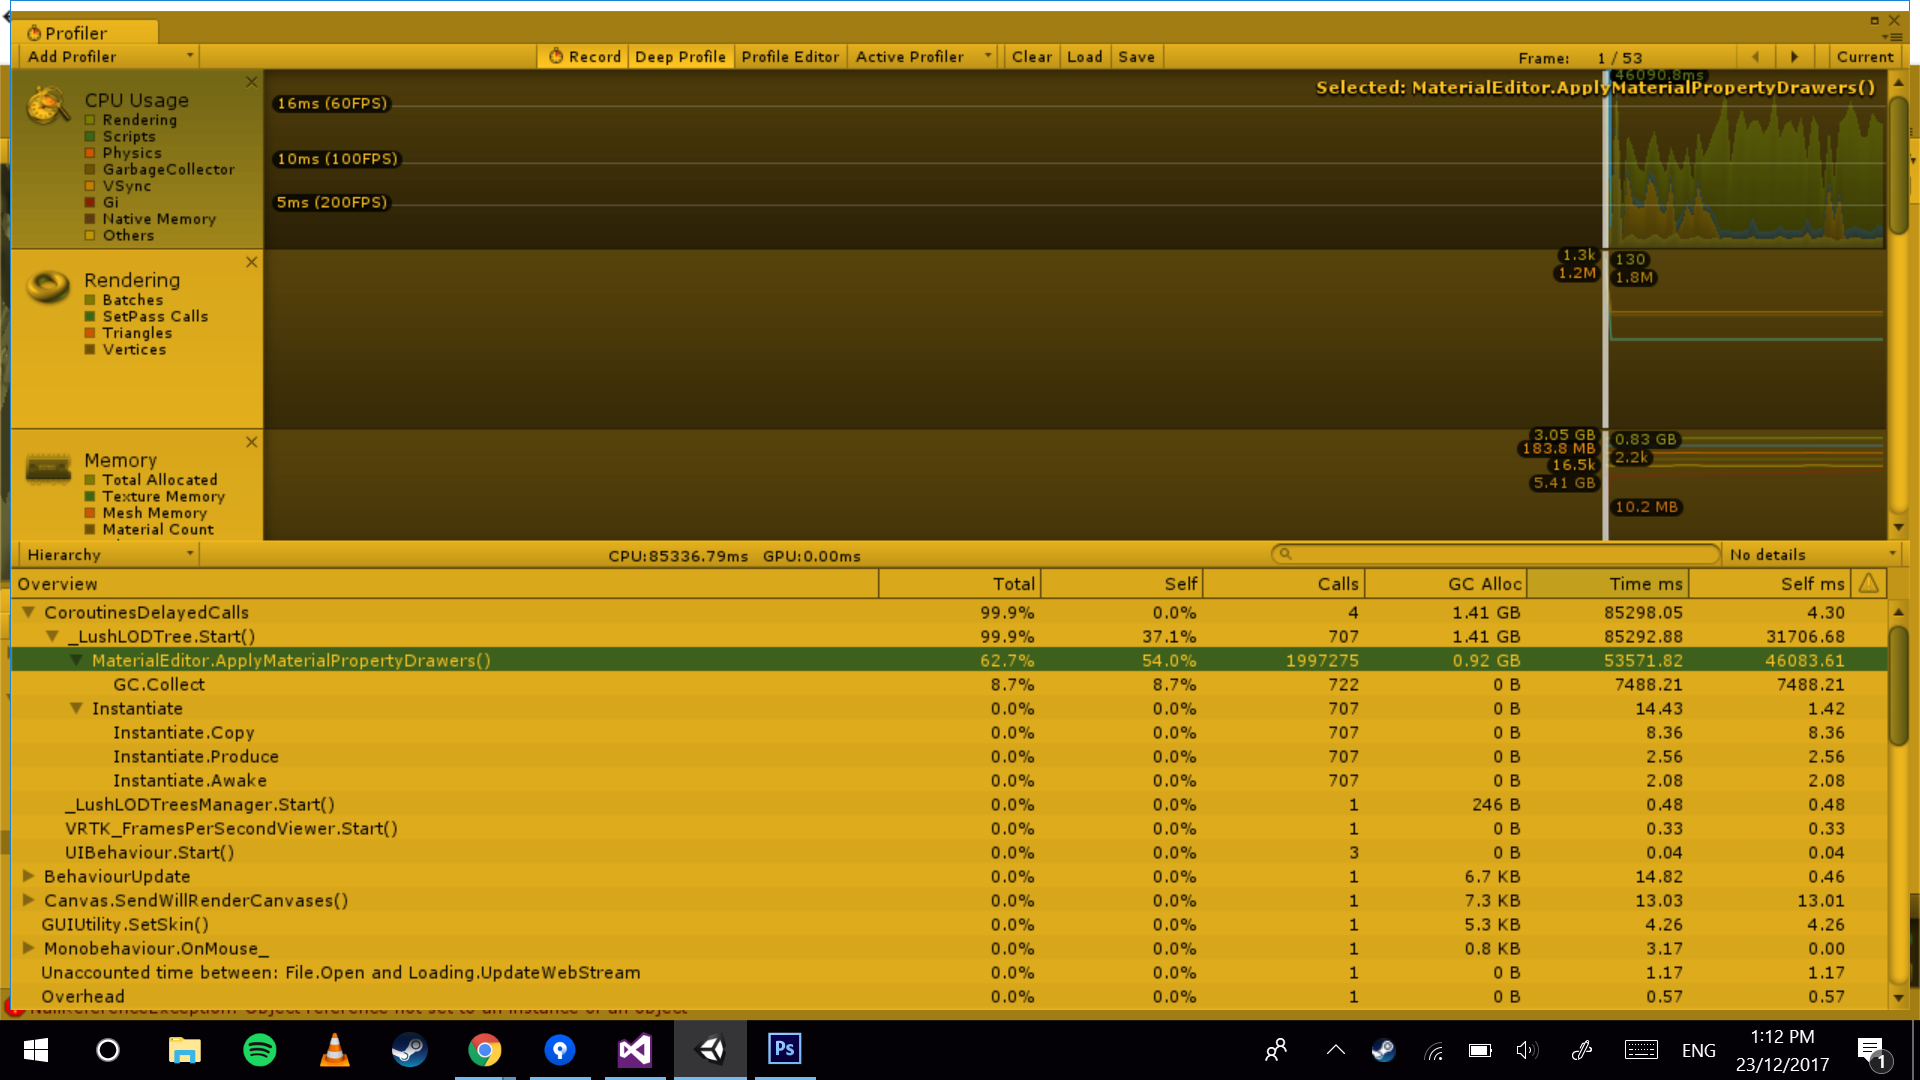Click the Load button
The image size is (1920, 1080).
coord(1084,57)
